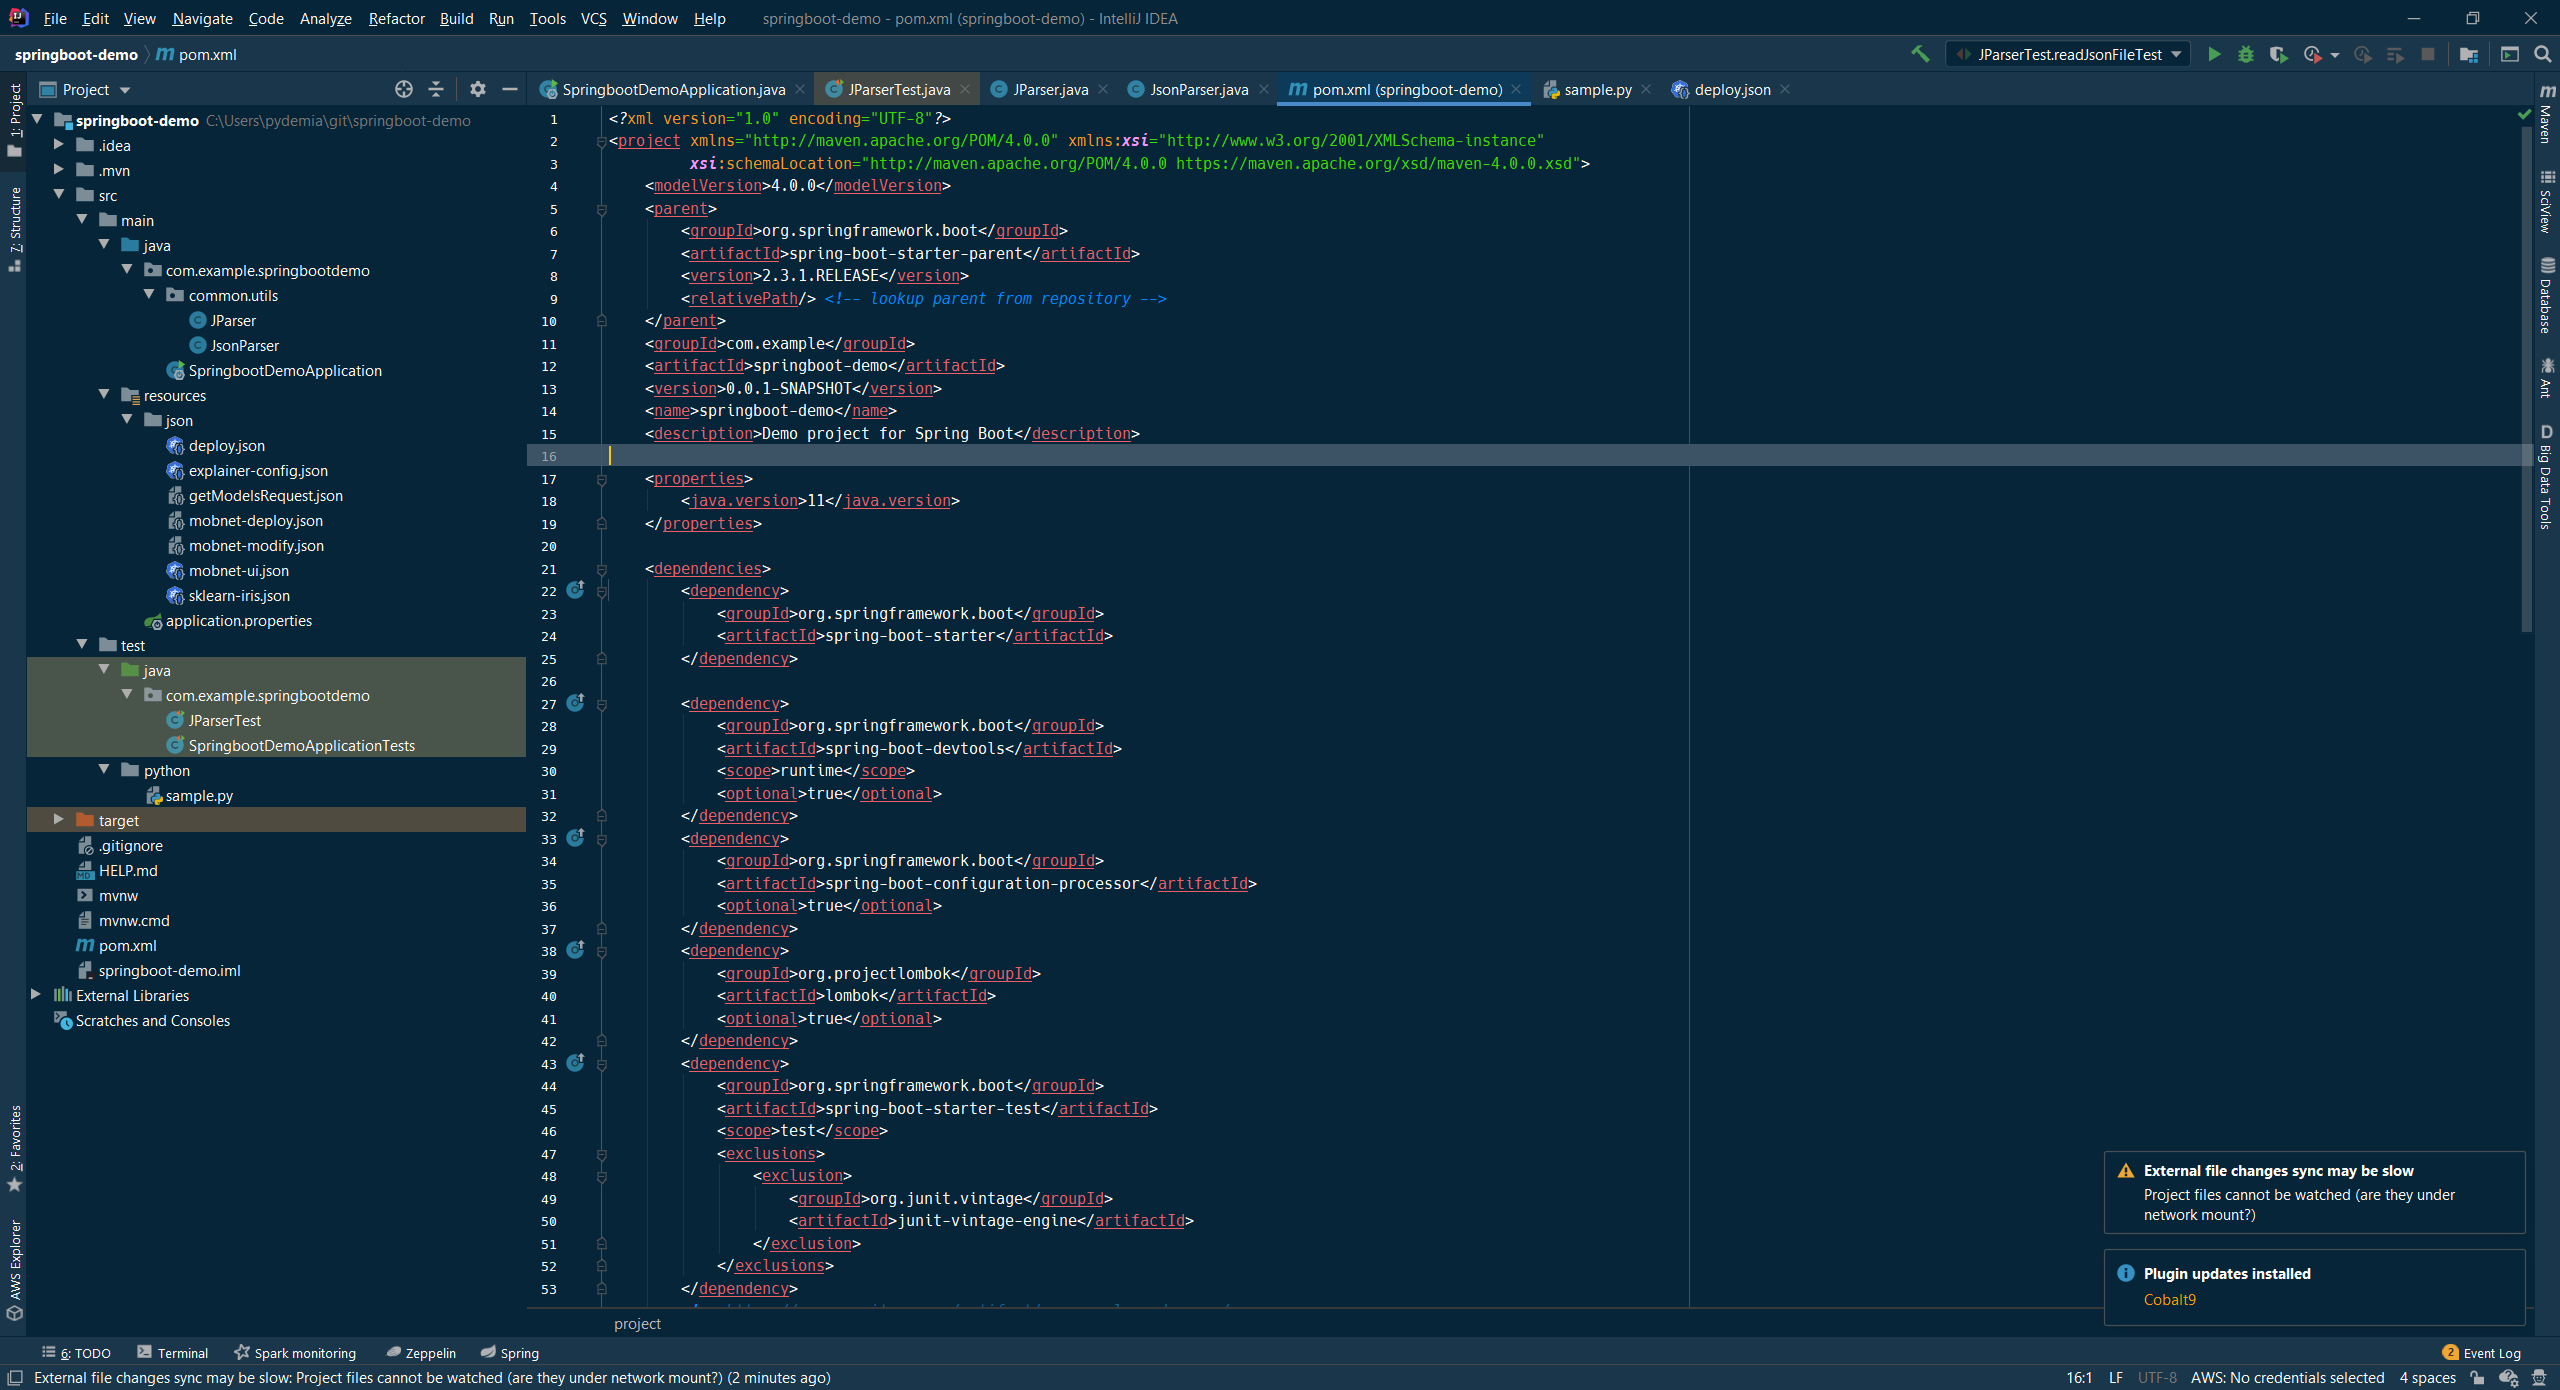2560x1390 pixels.
Task: Toggle the Maven tool window on right sidebar
Action: (2547, 114)
